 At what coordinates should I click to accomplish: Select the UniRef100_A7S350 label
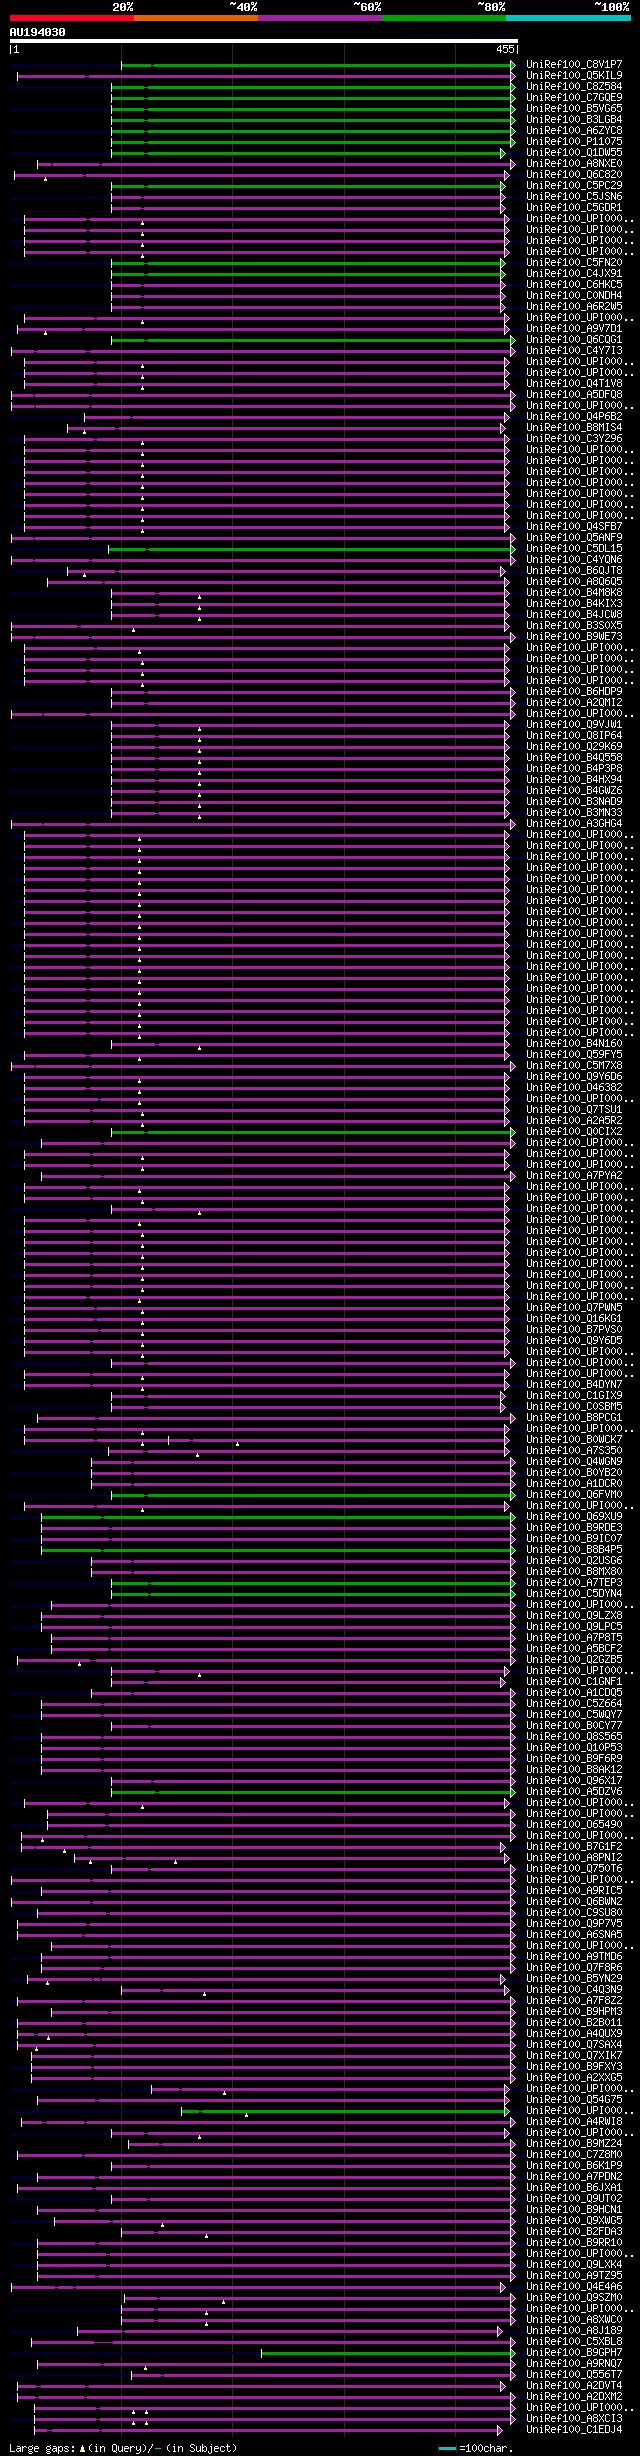pos(574,1450)
